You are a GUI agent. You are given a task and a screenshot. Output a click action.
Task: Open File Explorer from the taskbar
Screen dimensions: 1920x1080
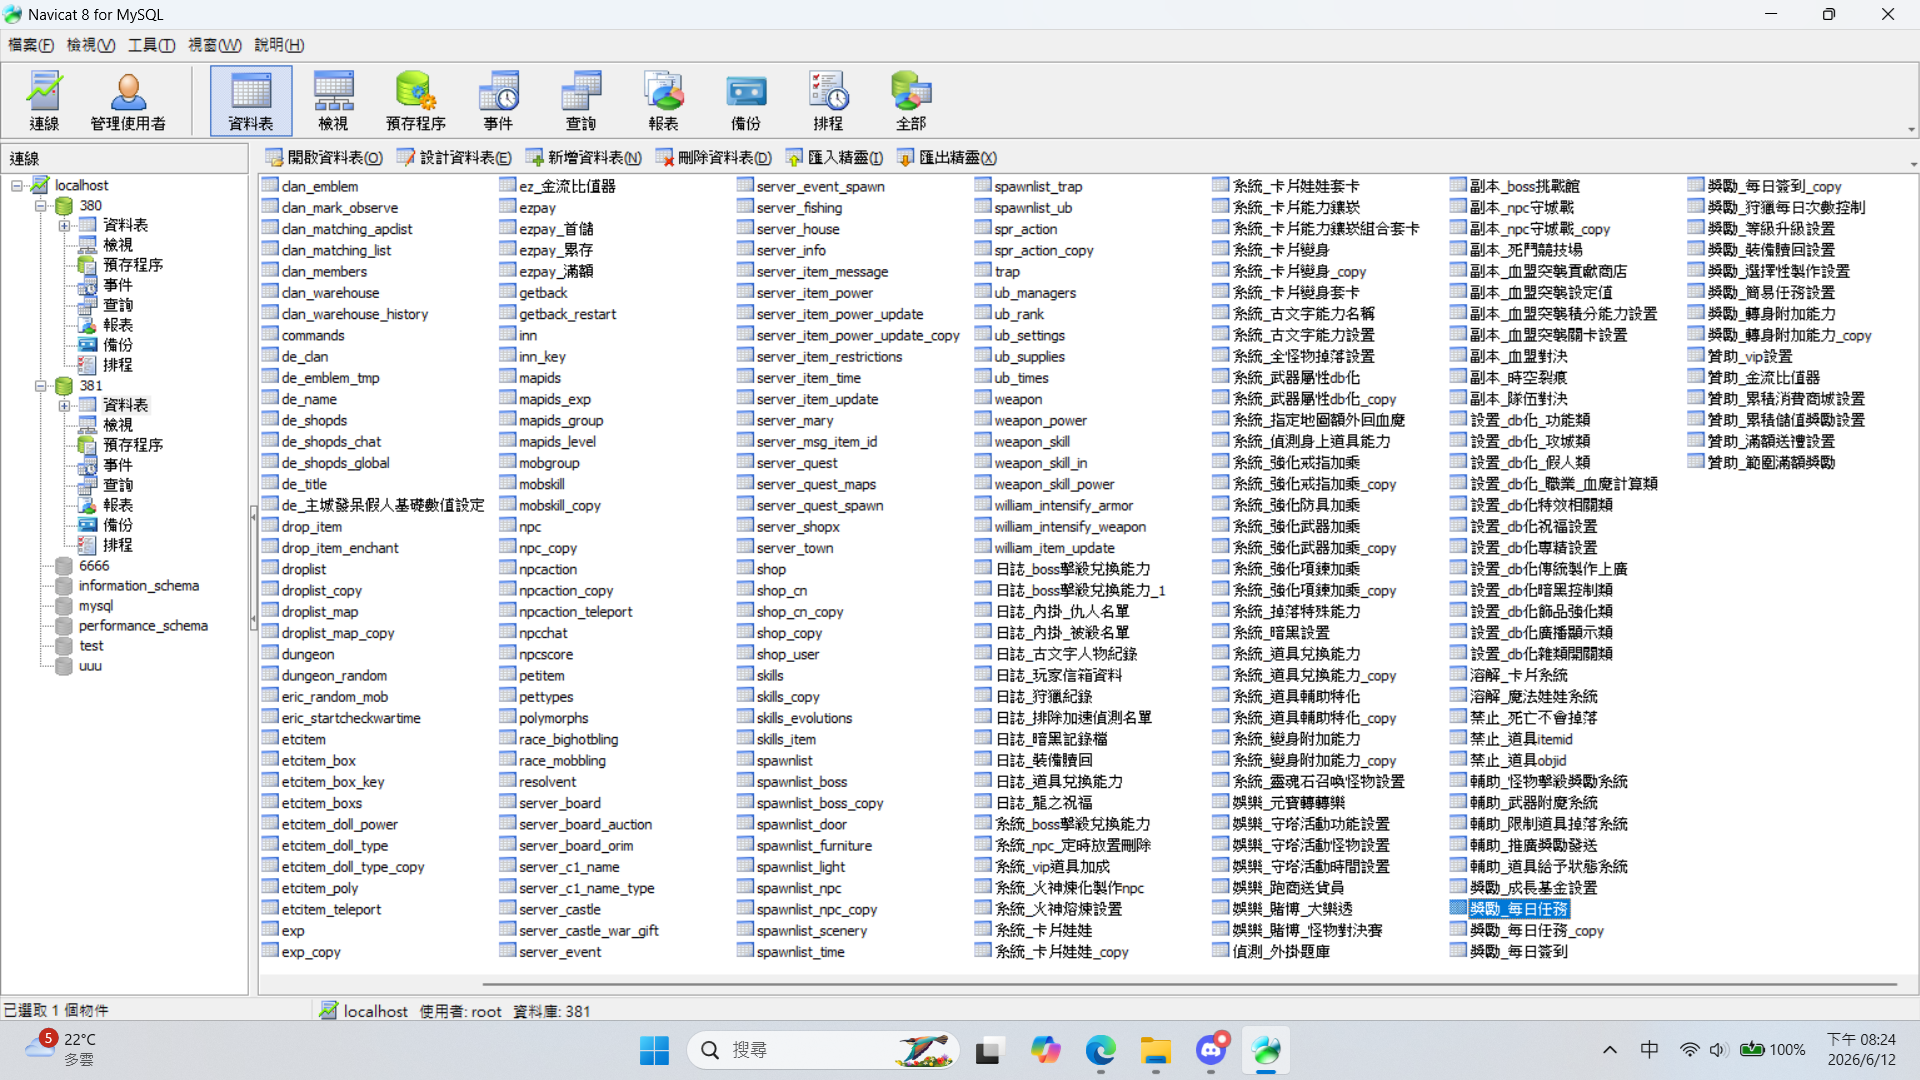[x=1156, y=1050]
